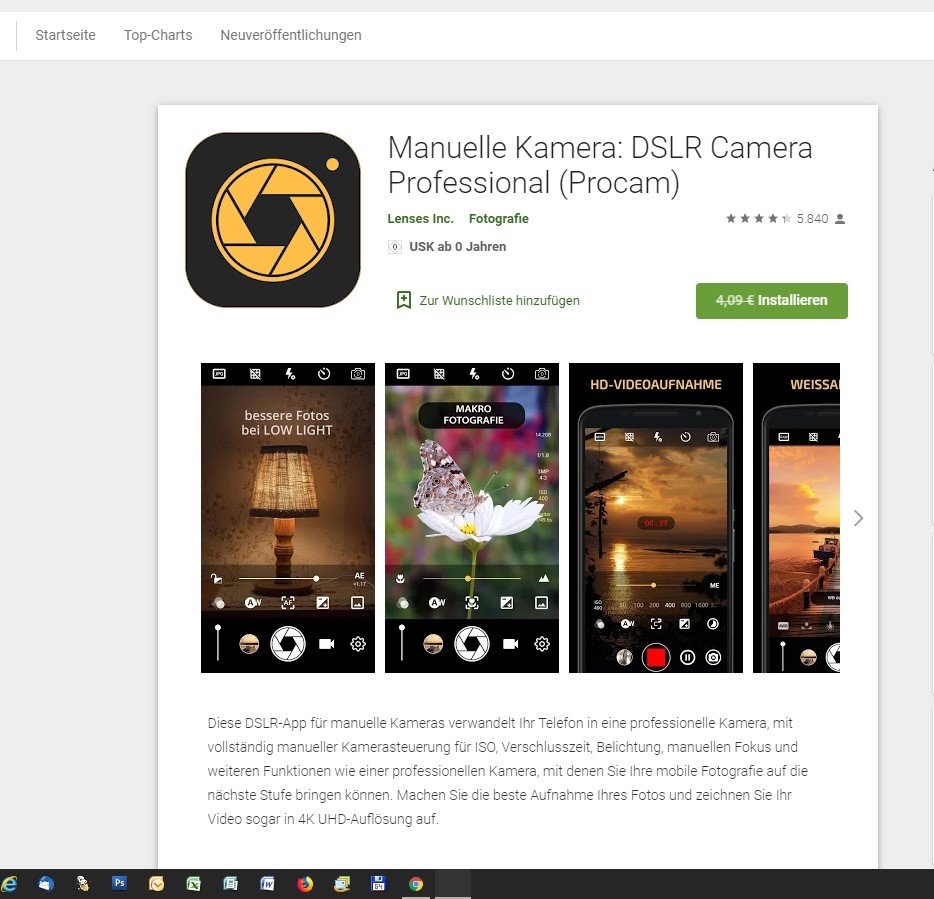Open Excel from the taskbar
Image resolution: width=934 pixels, height=899 pixels.
(193, 884)
